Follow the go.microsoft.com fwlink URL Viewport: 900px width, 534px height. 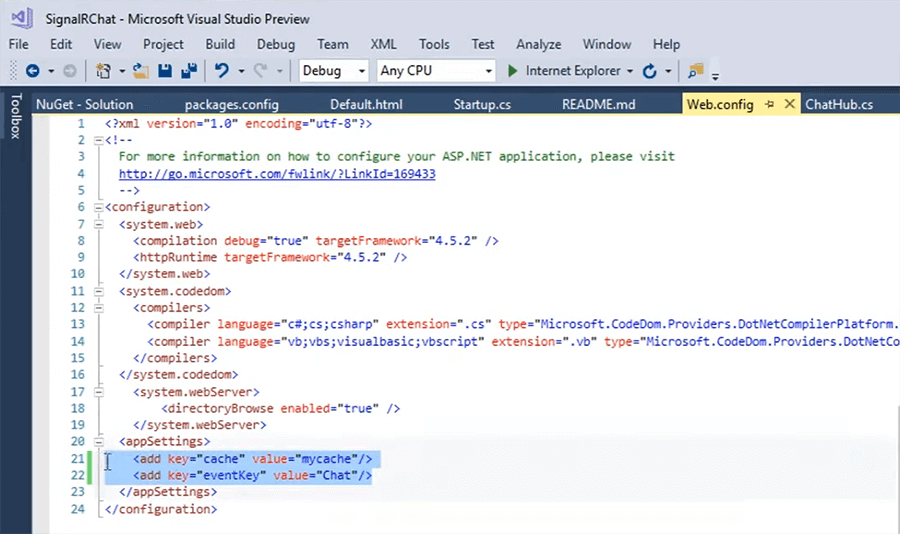pos(277,173)
